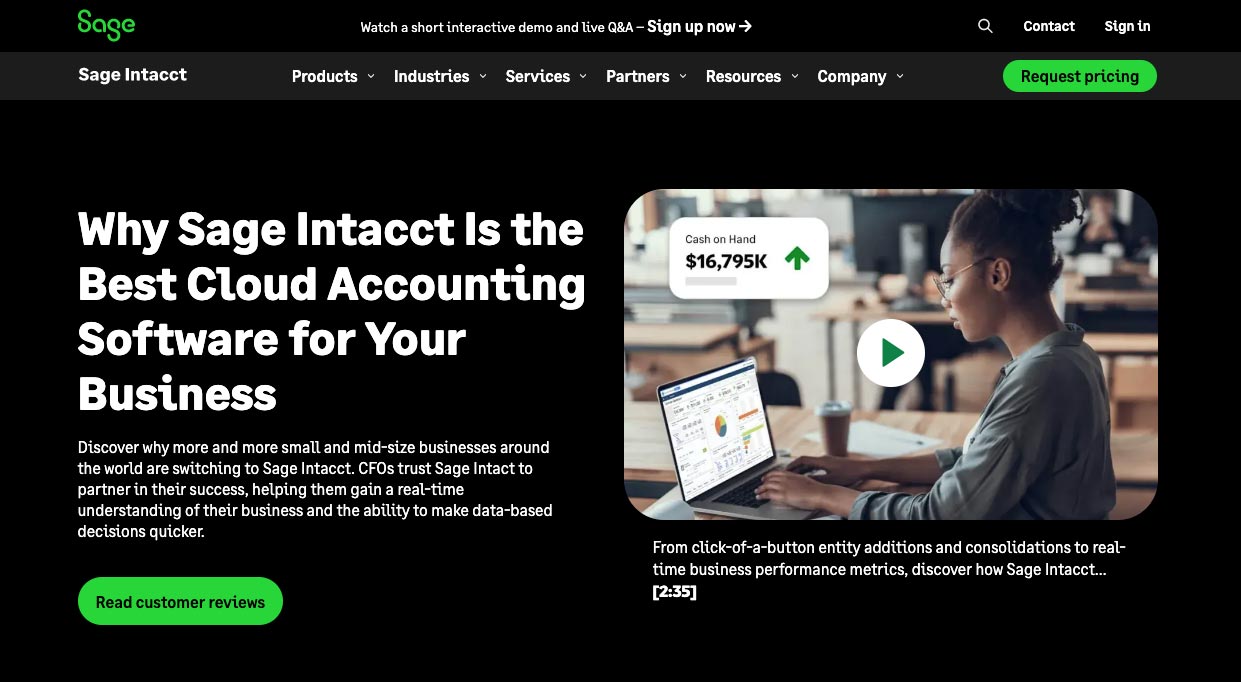The height and width of the screenshot is (682, 1241).
Task: Click the Cash on Hand card
Action: click(749, 258)
